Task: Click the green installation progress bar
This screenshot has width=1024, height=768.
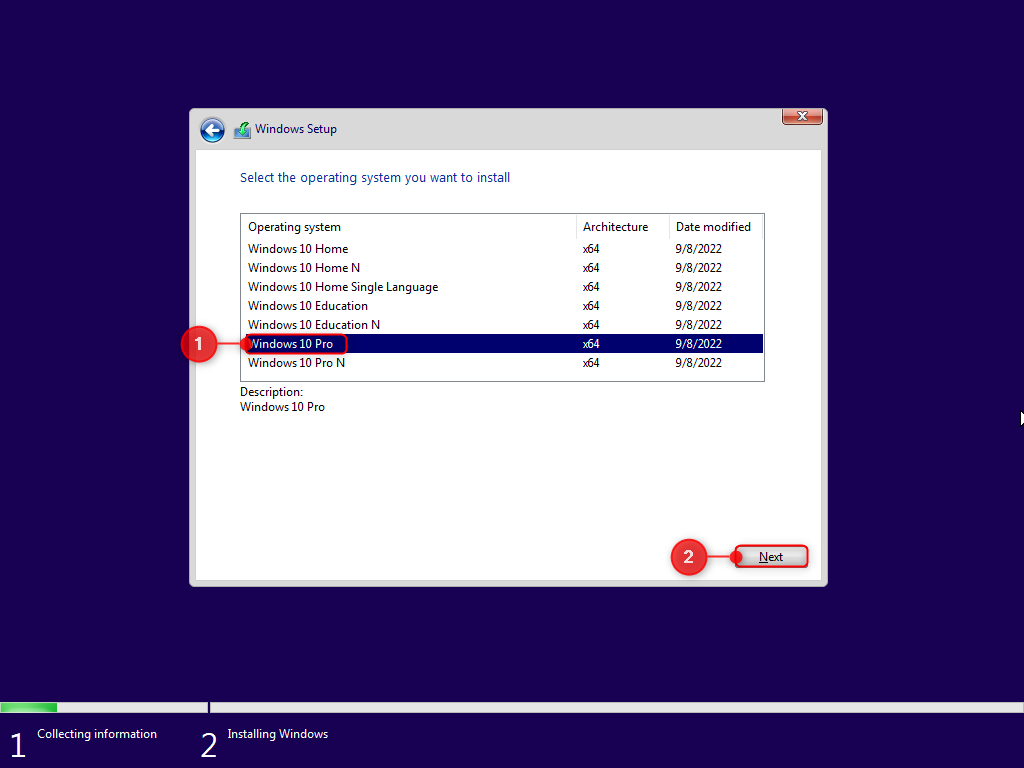Action: click(x=29, y=707)
